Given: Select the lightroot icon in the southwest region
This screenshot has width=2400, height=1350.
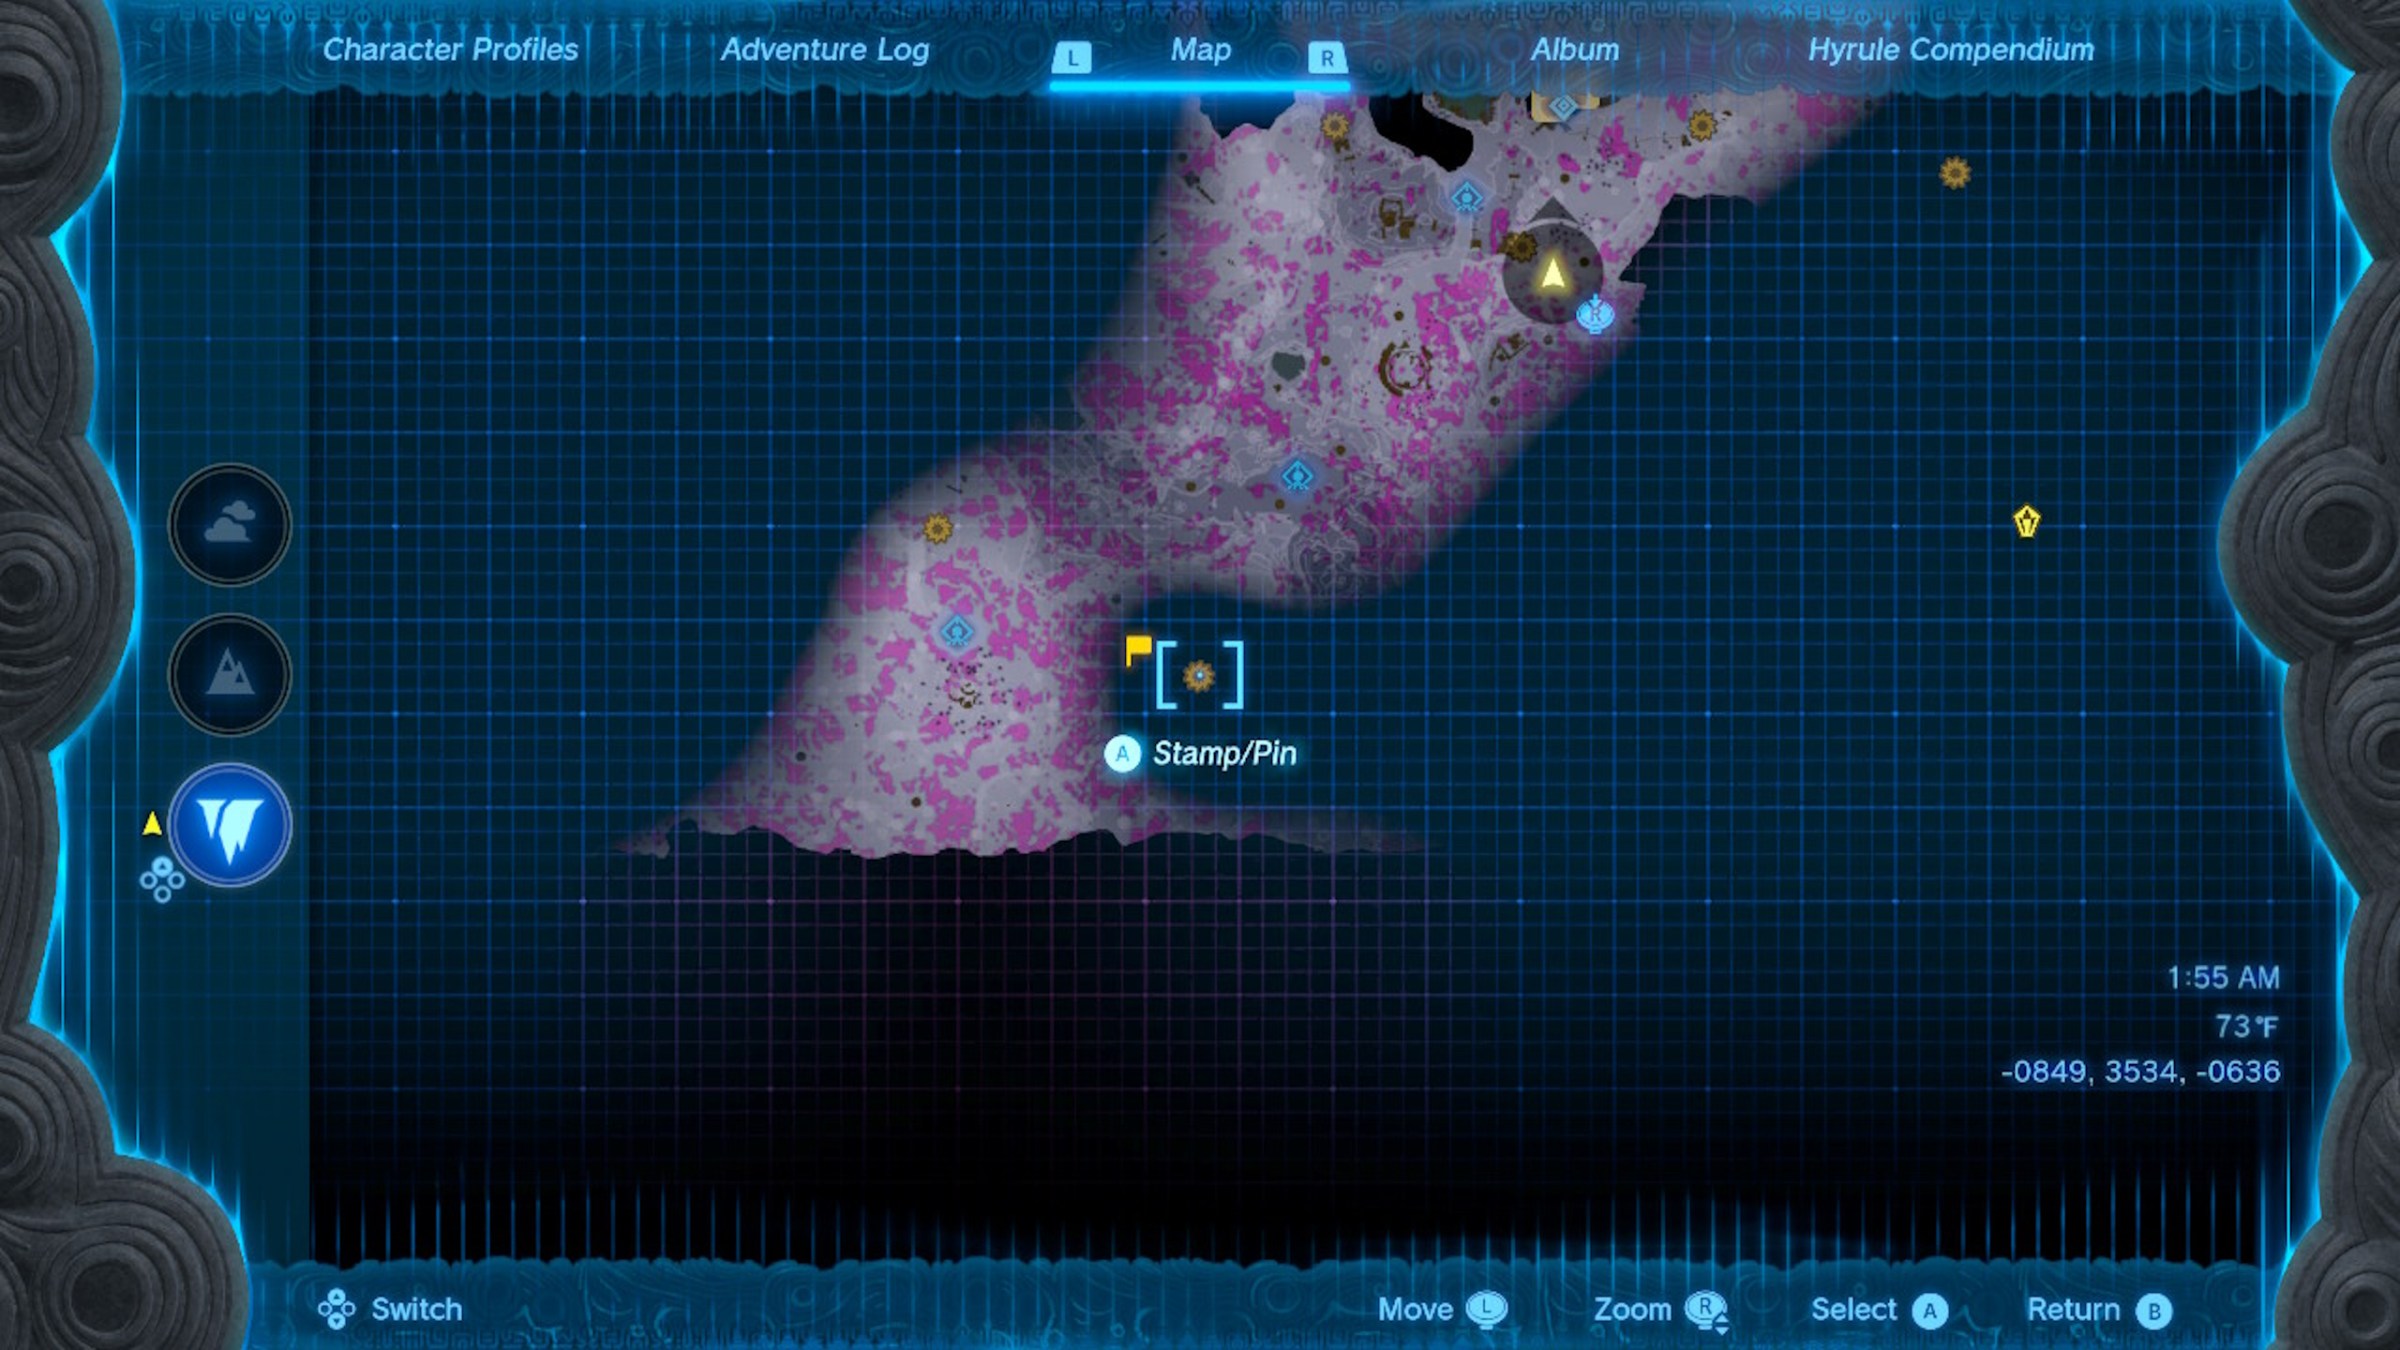Looking at the screenshot, I should click(957, 632).
